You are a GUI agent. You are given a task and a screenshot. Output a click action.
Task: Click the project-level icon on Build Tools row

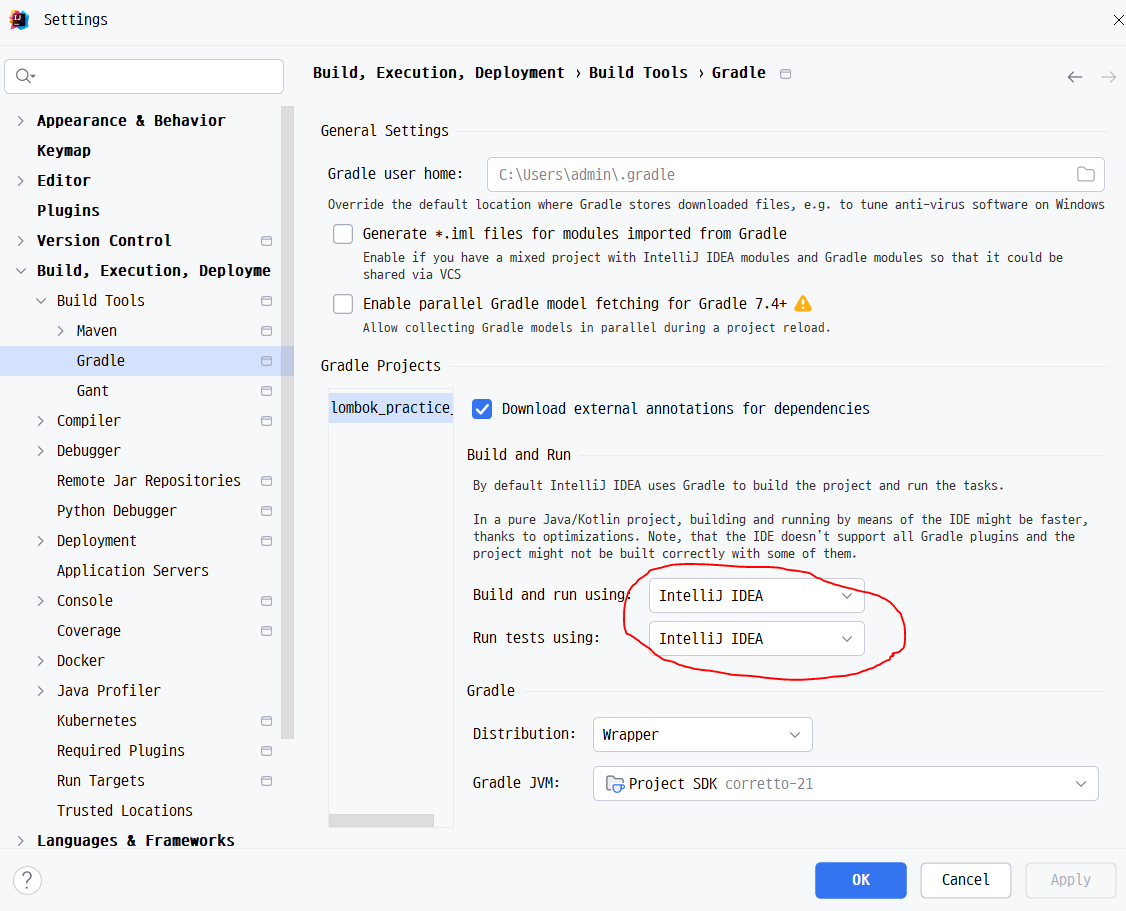tap(266, 302)
